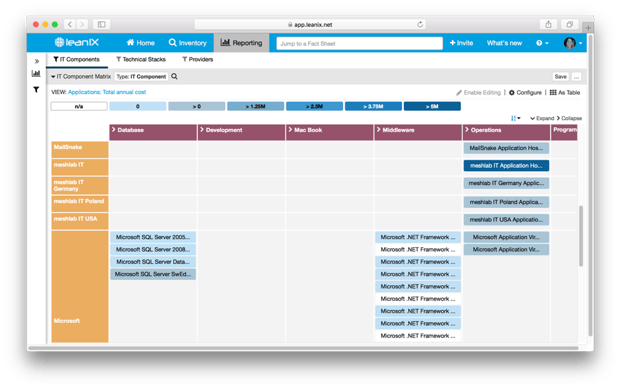Reload the page with the refresh icon
620x389 pixels.
click(x=420, y=25)
